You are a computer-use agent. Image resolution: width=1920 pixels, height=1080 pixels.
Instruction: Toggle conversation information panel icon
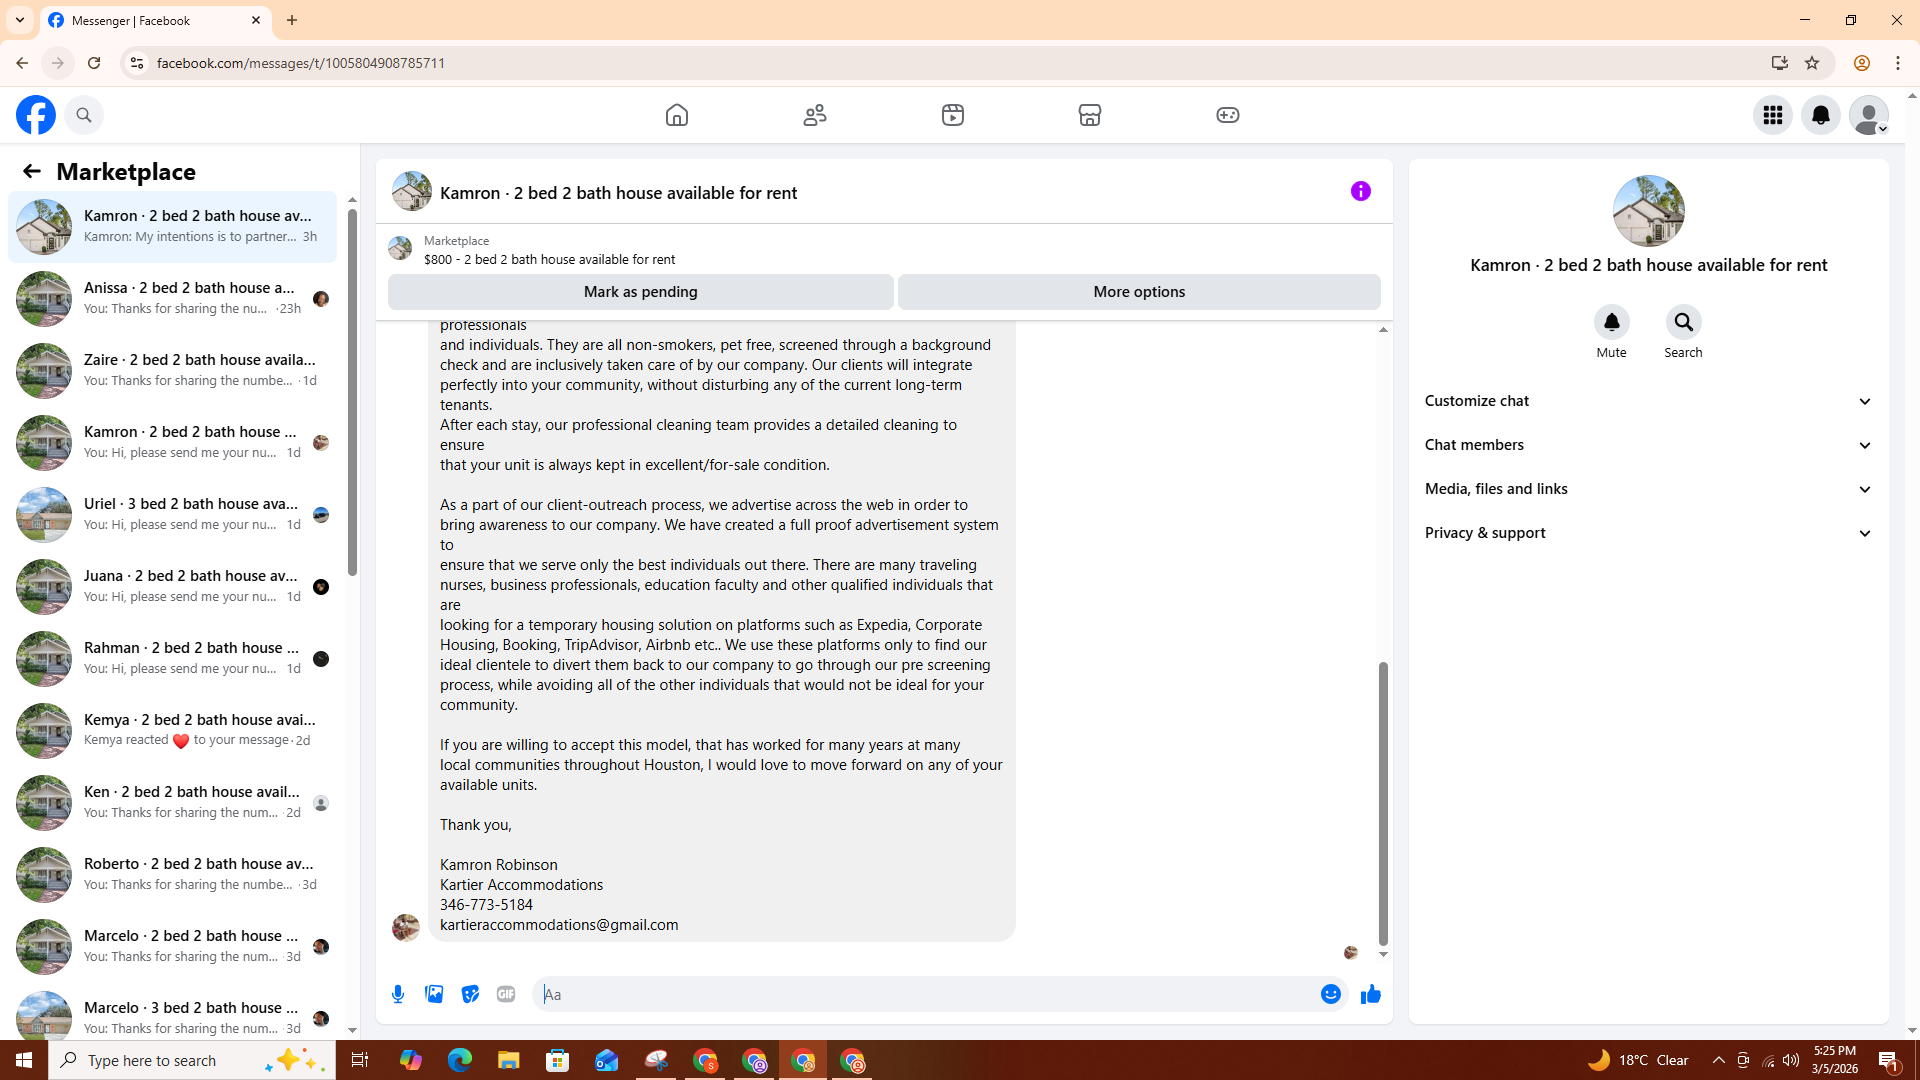pos(1360,191)
